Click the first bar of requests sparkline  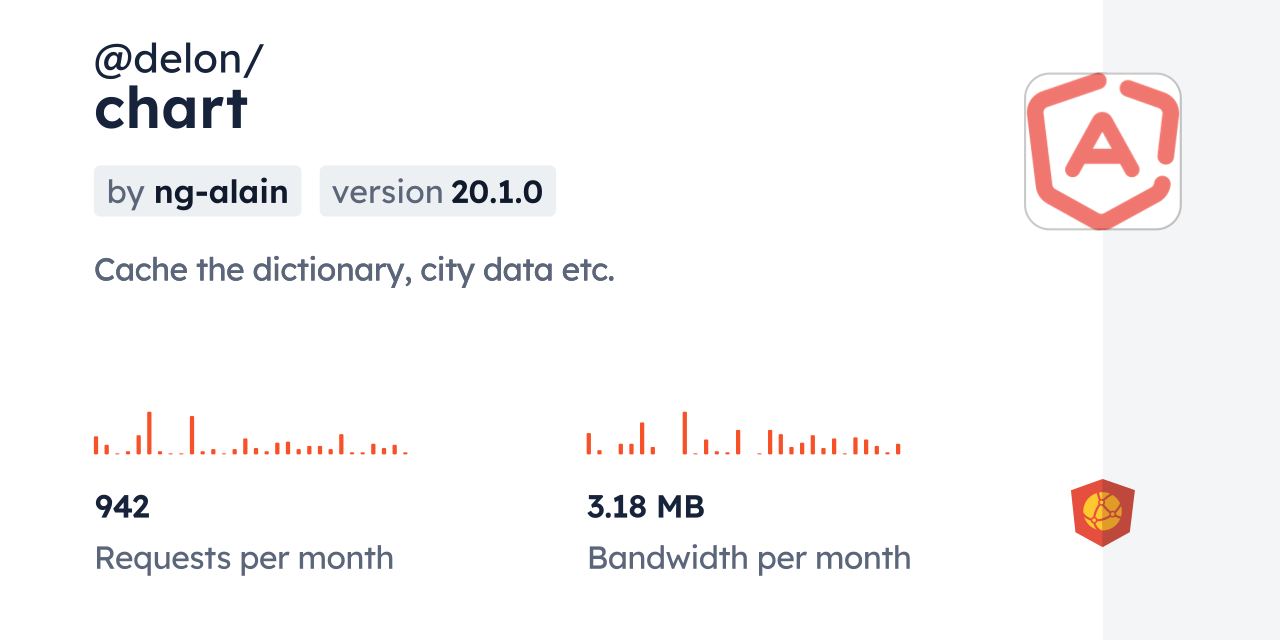click(x=96, y=445)
